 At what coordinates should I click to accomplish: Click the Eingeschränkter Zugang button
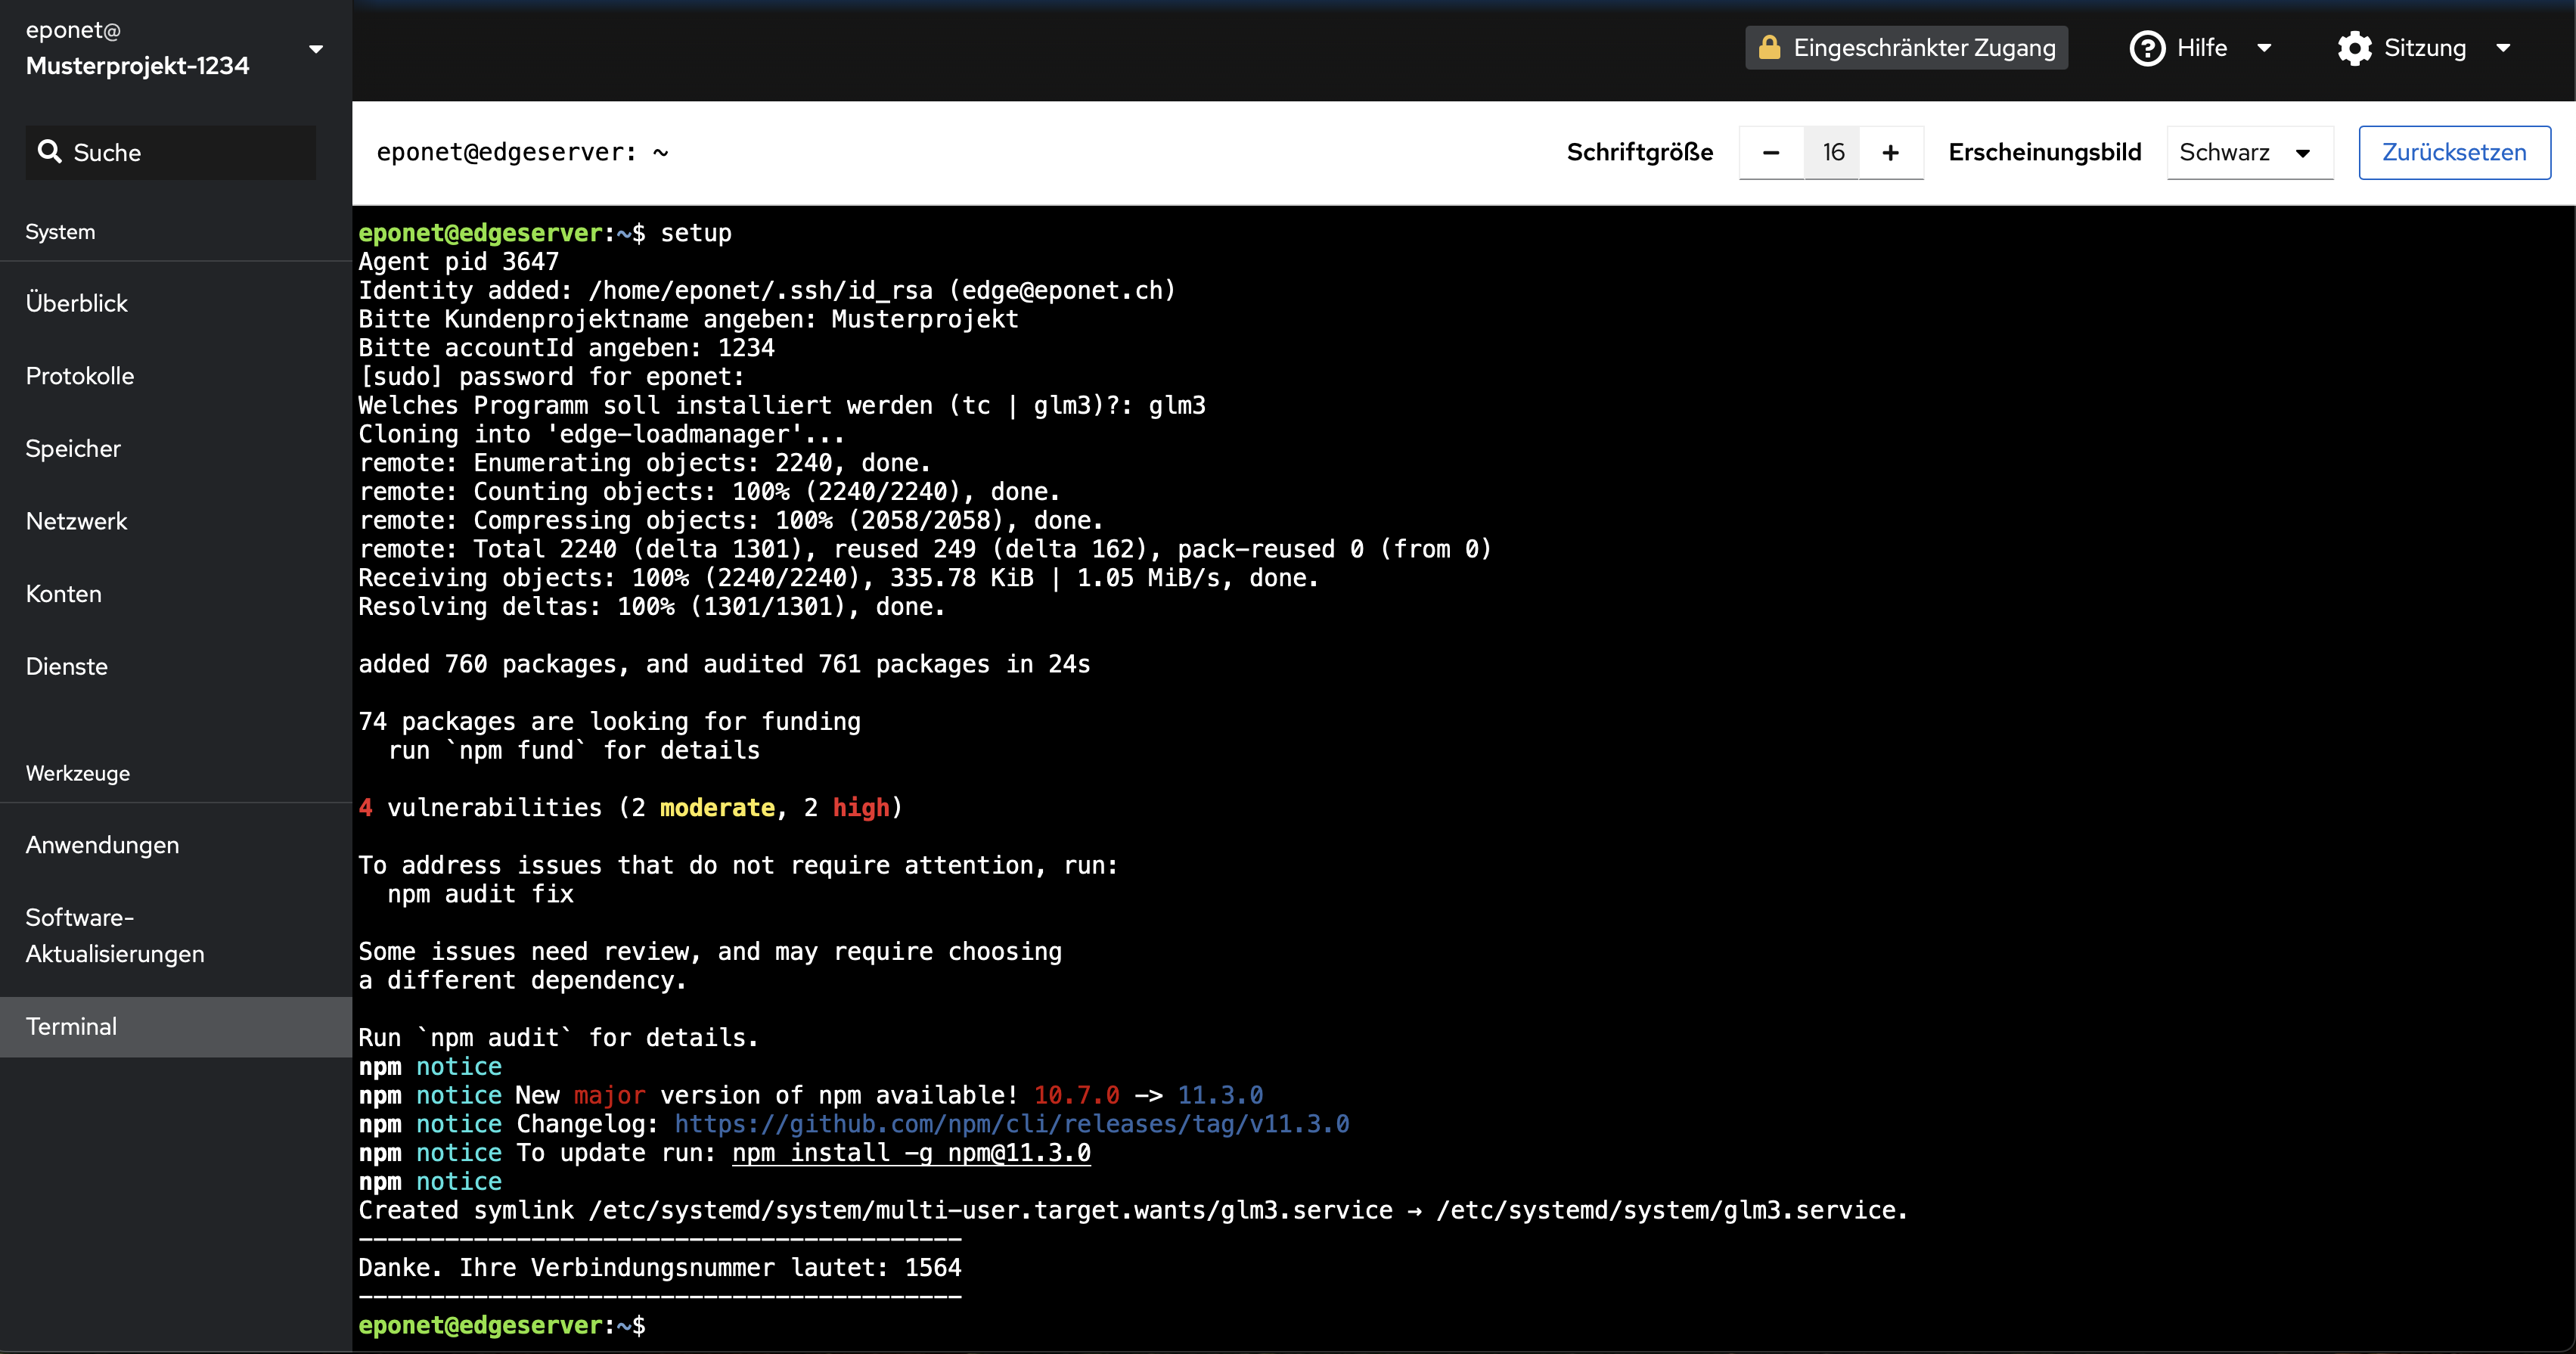pos(1906,48)
